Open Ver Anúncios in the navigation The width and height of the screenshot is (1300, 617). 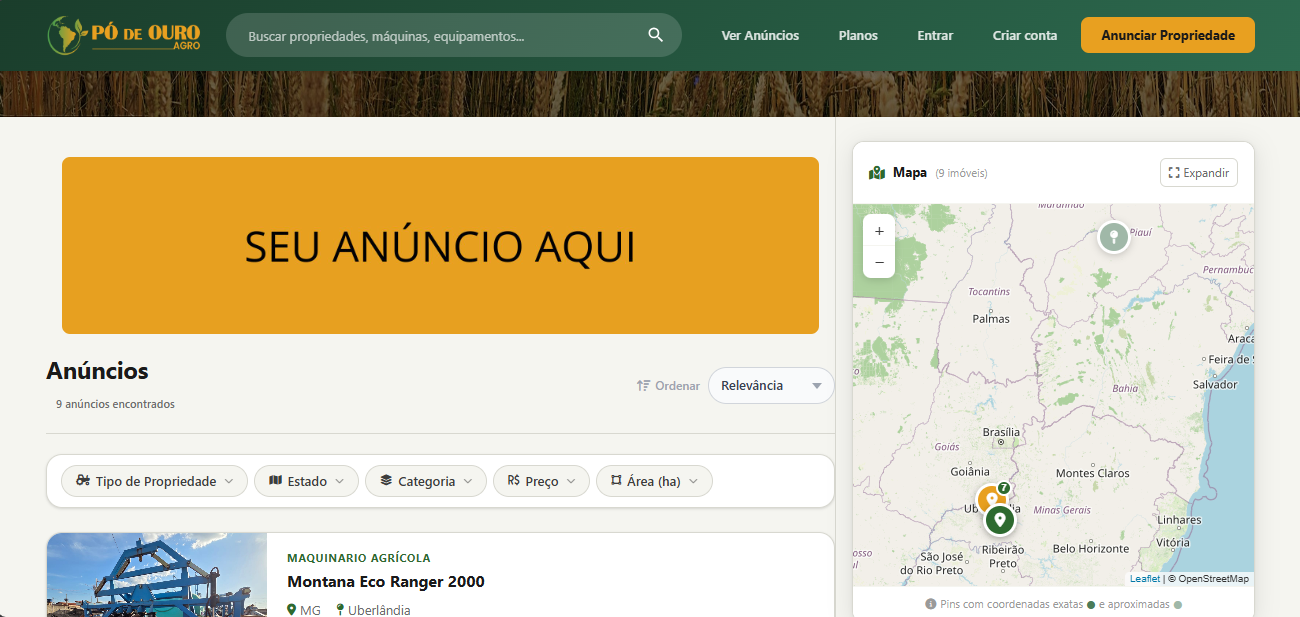[x=760, y=35]
